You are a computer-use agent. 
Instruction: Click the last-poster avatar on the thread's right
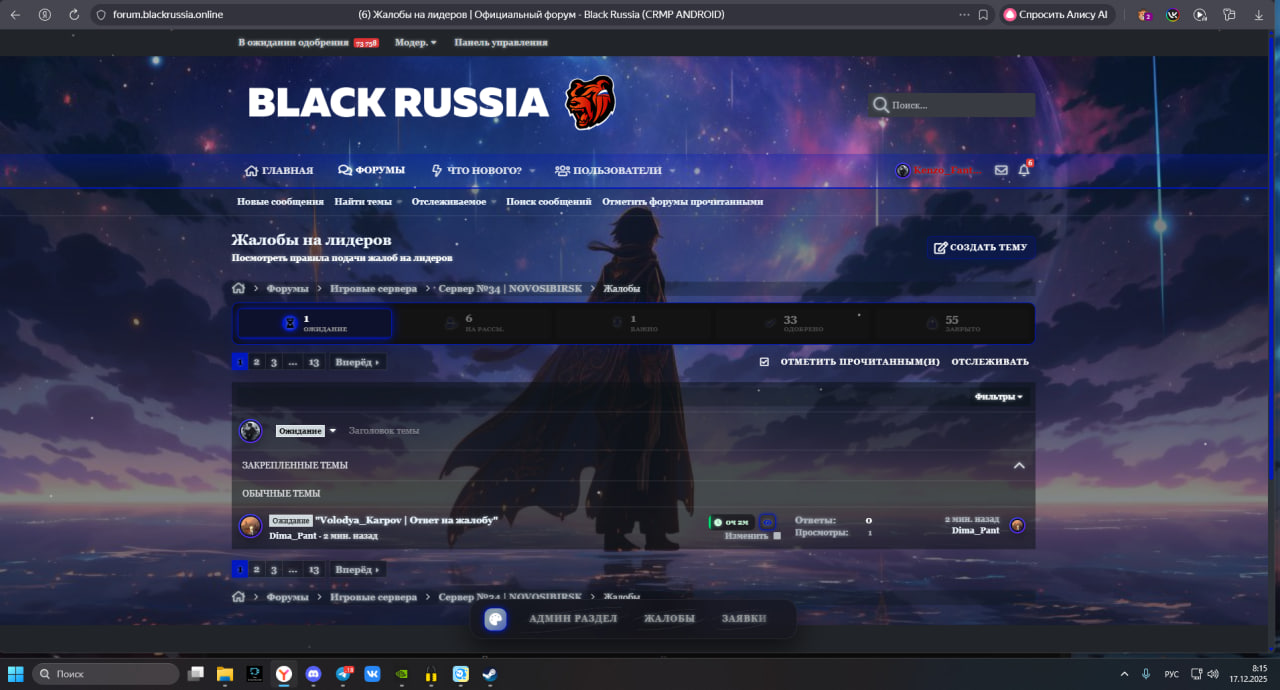1017,525
